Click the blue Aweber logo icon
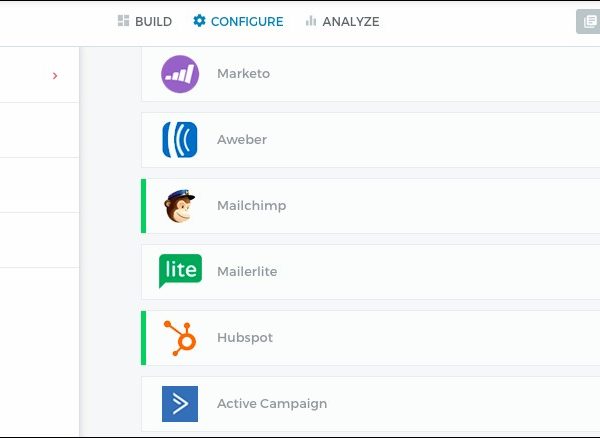The image size is (600, 438). tap(180, 140)
